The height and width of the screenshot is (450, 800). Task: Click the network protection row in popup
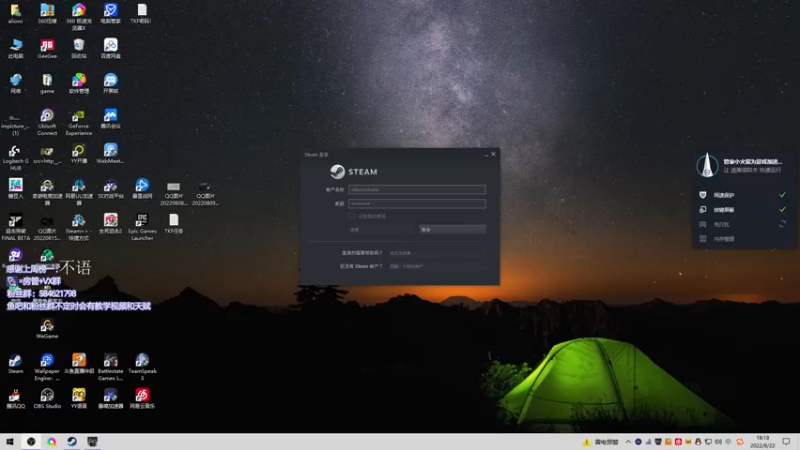[x=742, y=195]
